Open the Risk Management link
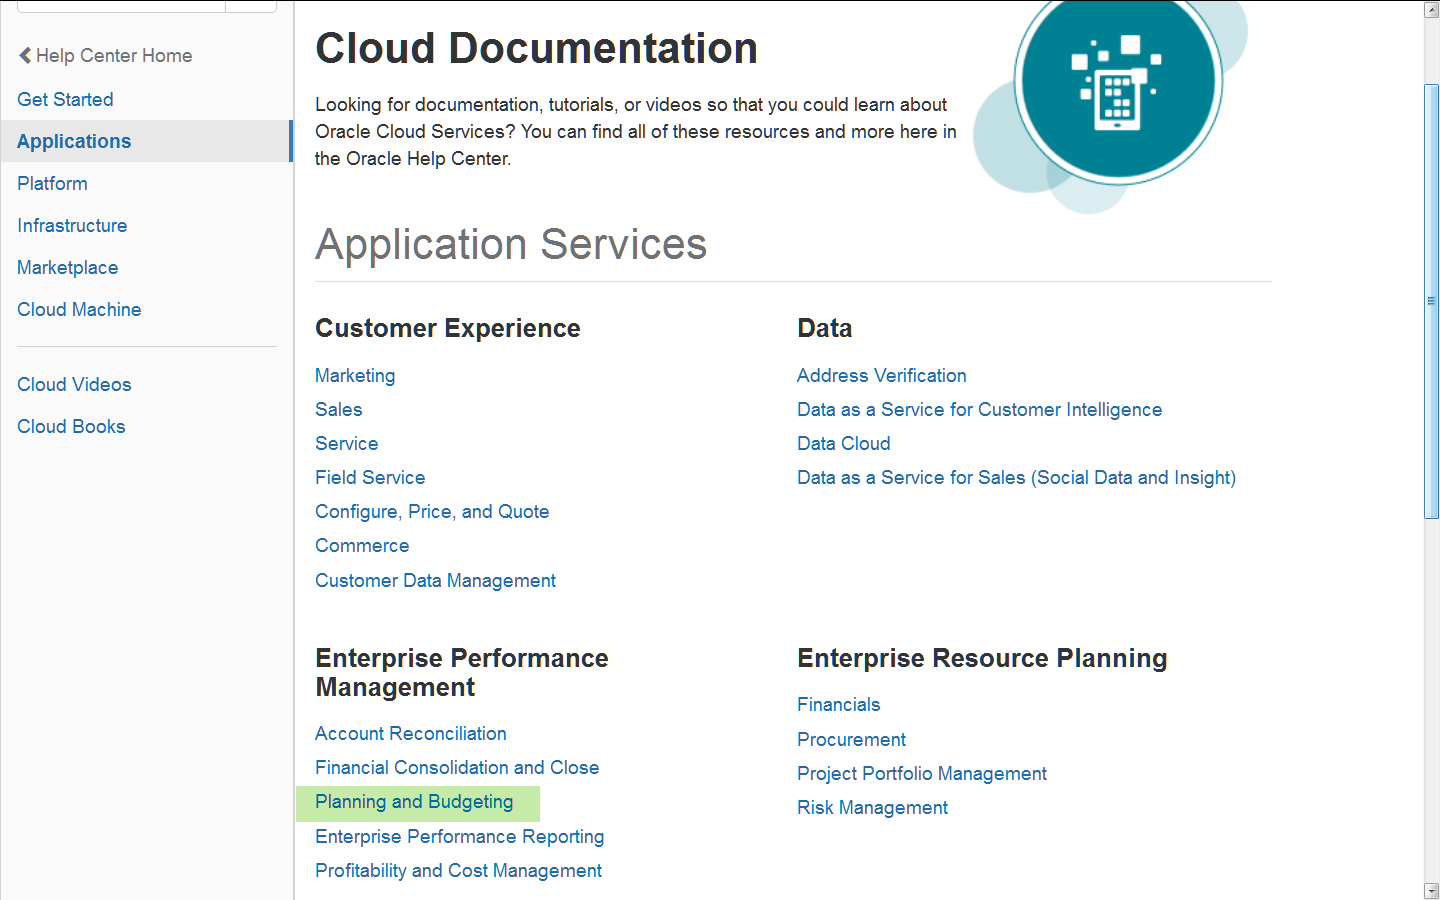 [x=872, y=807]
